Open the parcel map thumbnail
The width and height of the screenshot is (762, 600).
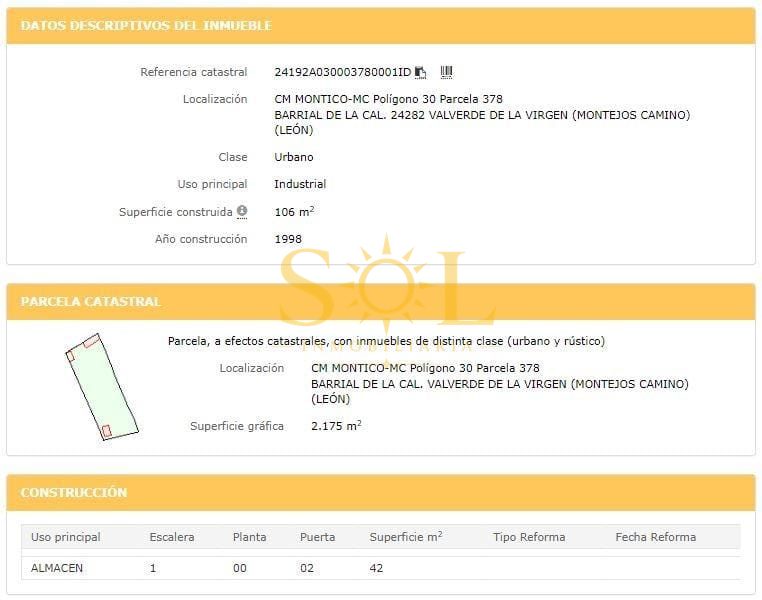coord(102,387)
